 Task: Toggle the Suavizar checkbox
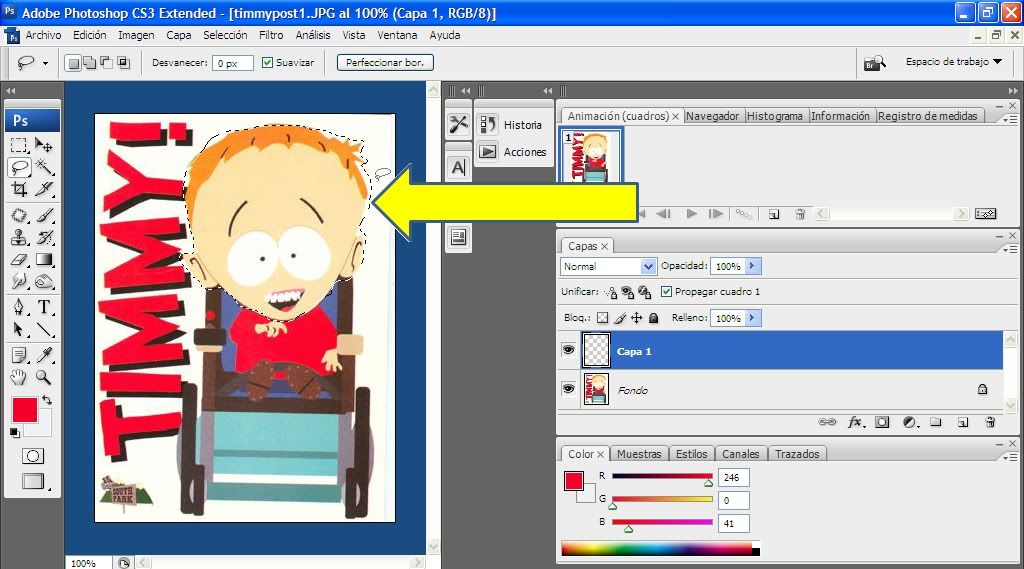tap(267, 63)
